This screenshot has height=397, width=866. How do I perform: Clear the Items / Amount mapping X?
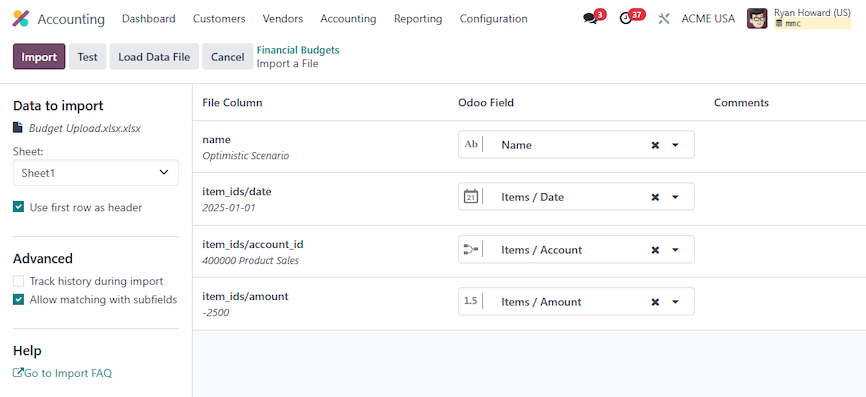(x=655, y=302)
